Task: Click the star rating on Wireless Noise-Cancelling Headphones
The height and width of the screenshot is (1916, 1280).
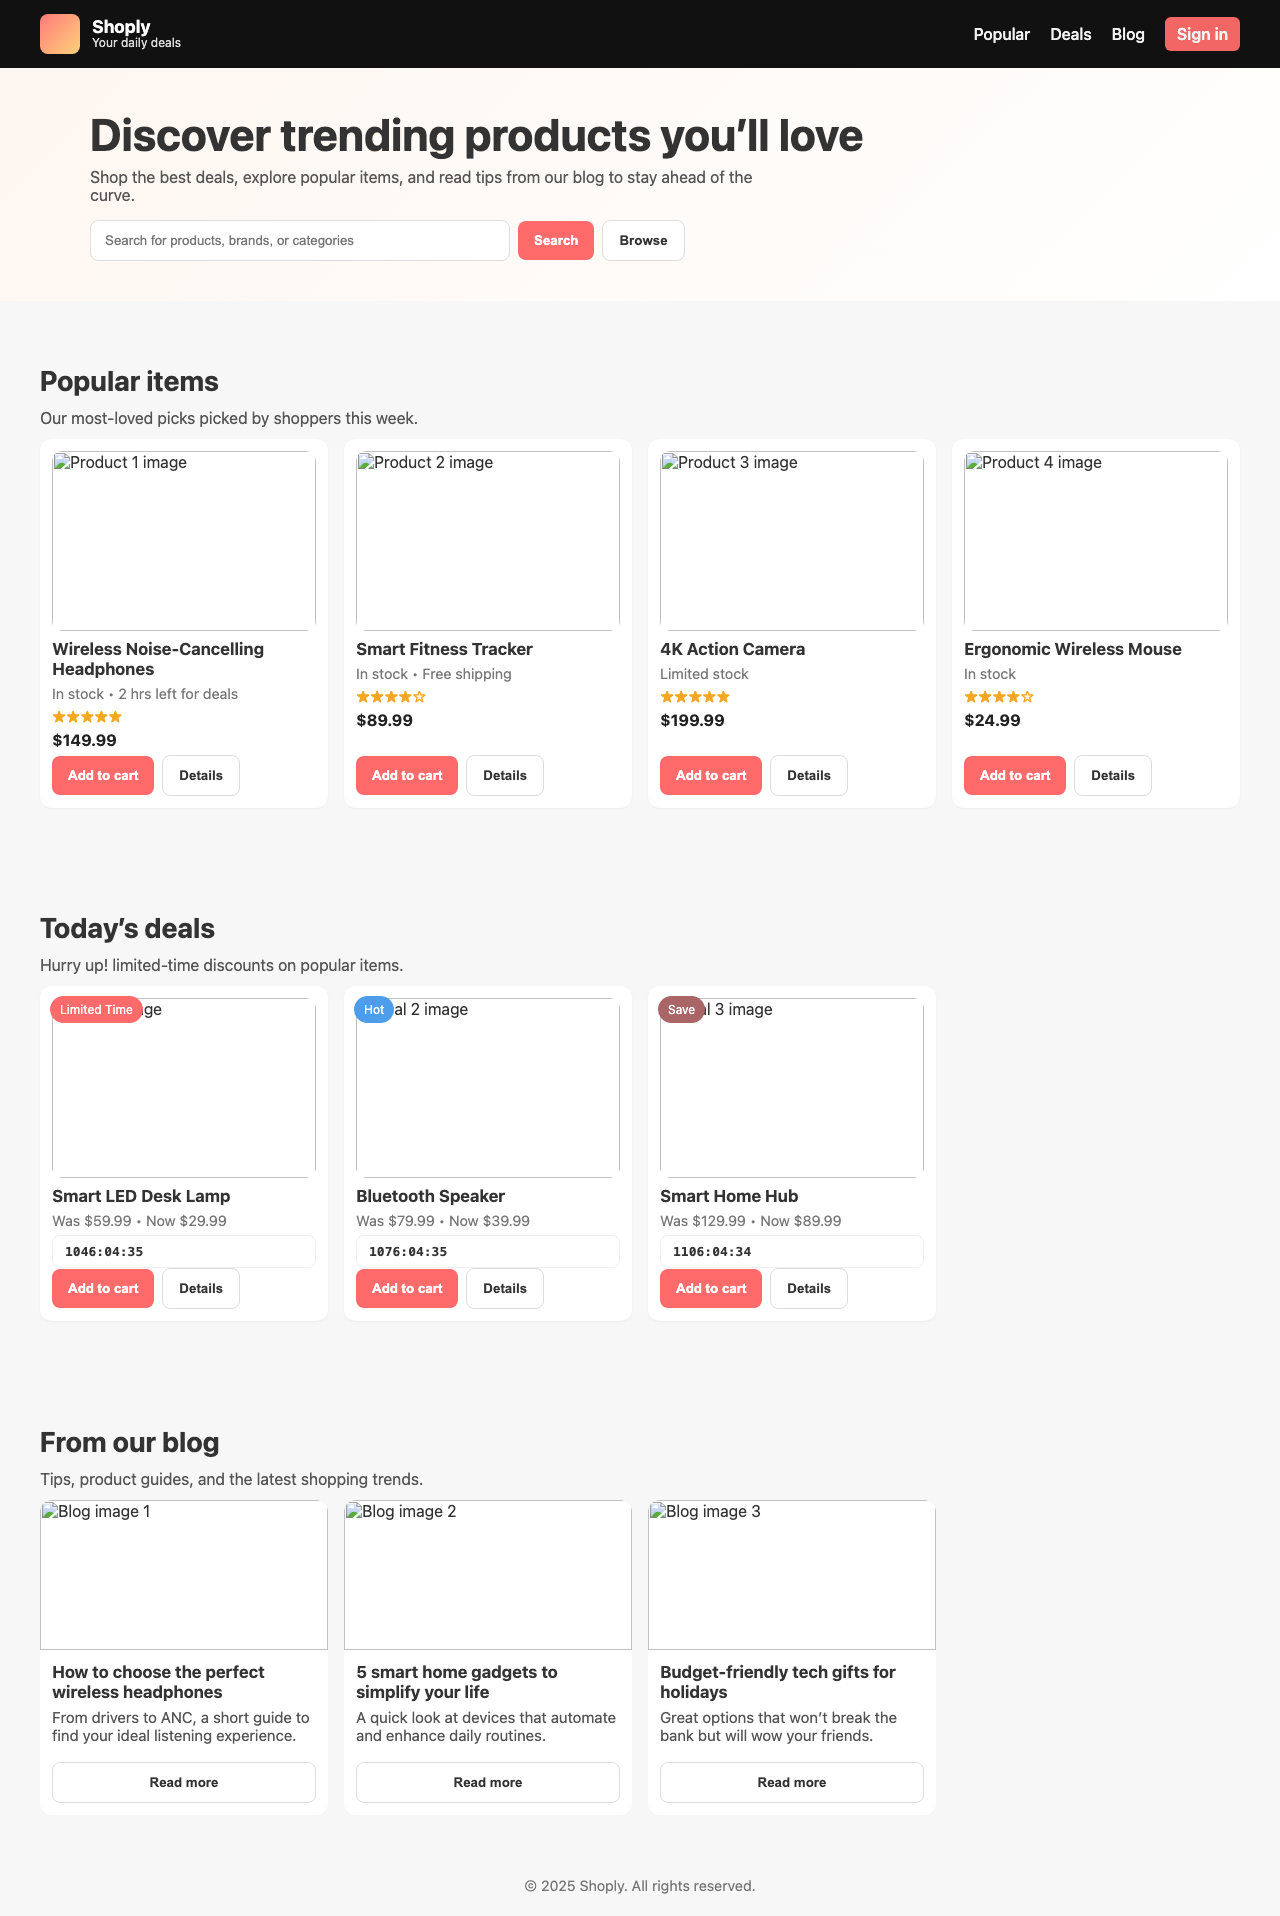Action: pos(86,716)
